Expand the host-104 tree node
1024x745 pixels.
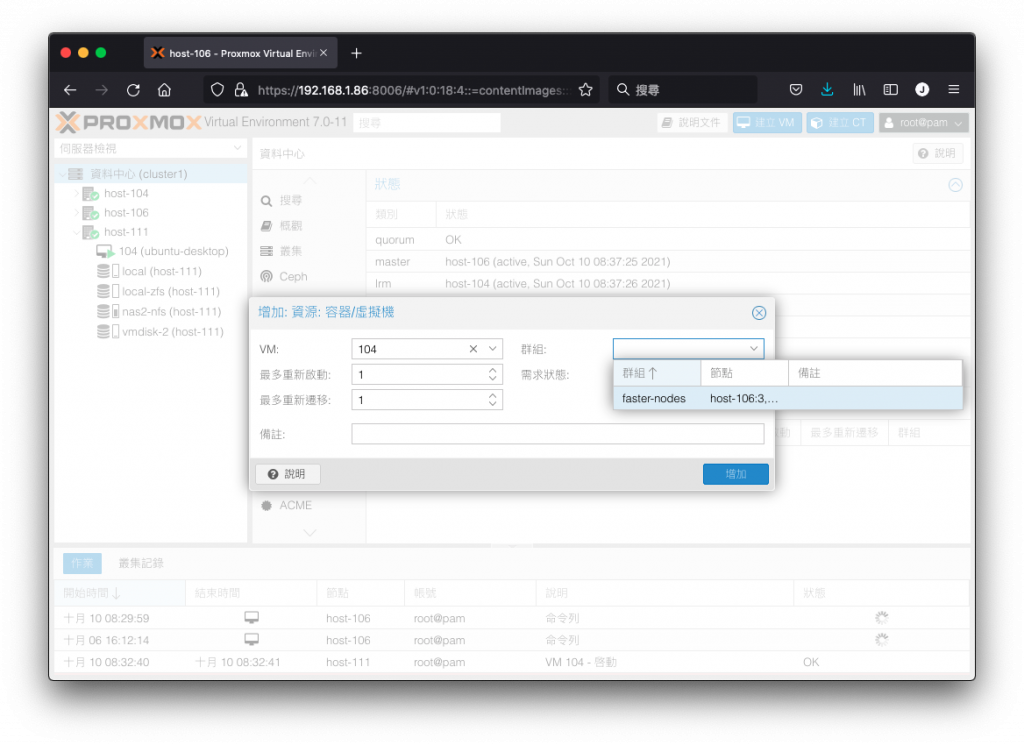(x=76, y=193)
